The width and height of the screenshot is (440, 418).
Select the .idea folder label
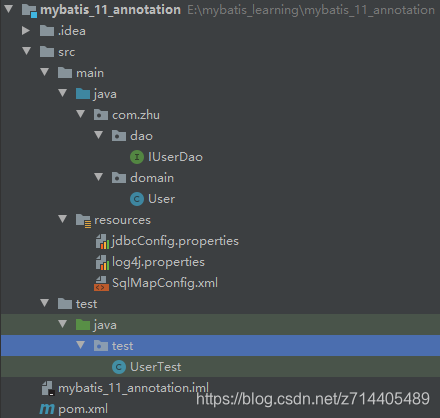72,31
